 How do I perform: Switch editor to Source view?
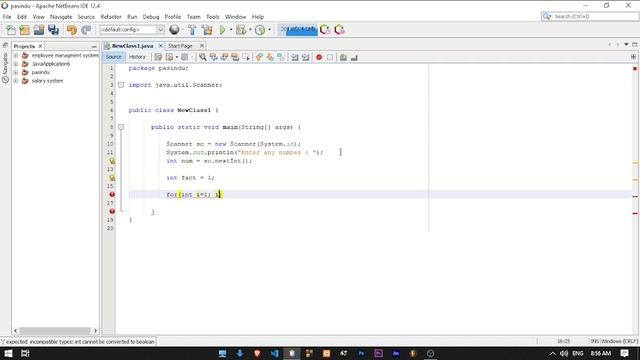coord(113,57)
